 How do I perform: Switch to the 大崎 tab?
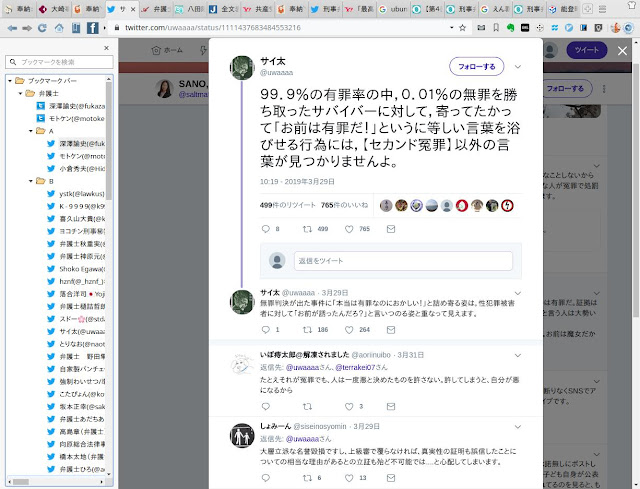54,9
